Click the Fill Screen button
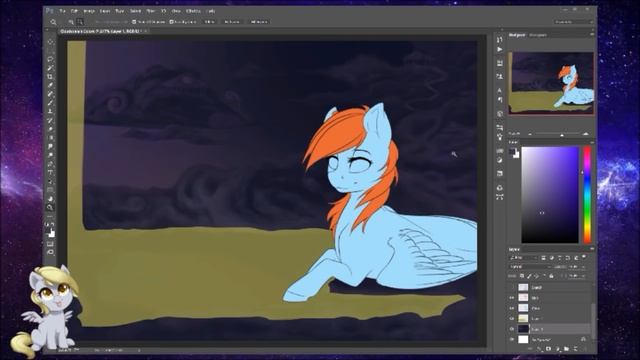The width and height of the screenshot is (640, 360). click(259, 22)
